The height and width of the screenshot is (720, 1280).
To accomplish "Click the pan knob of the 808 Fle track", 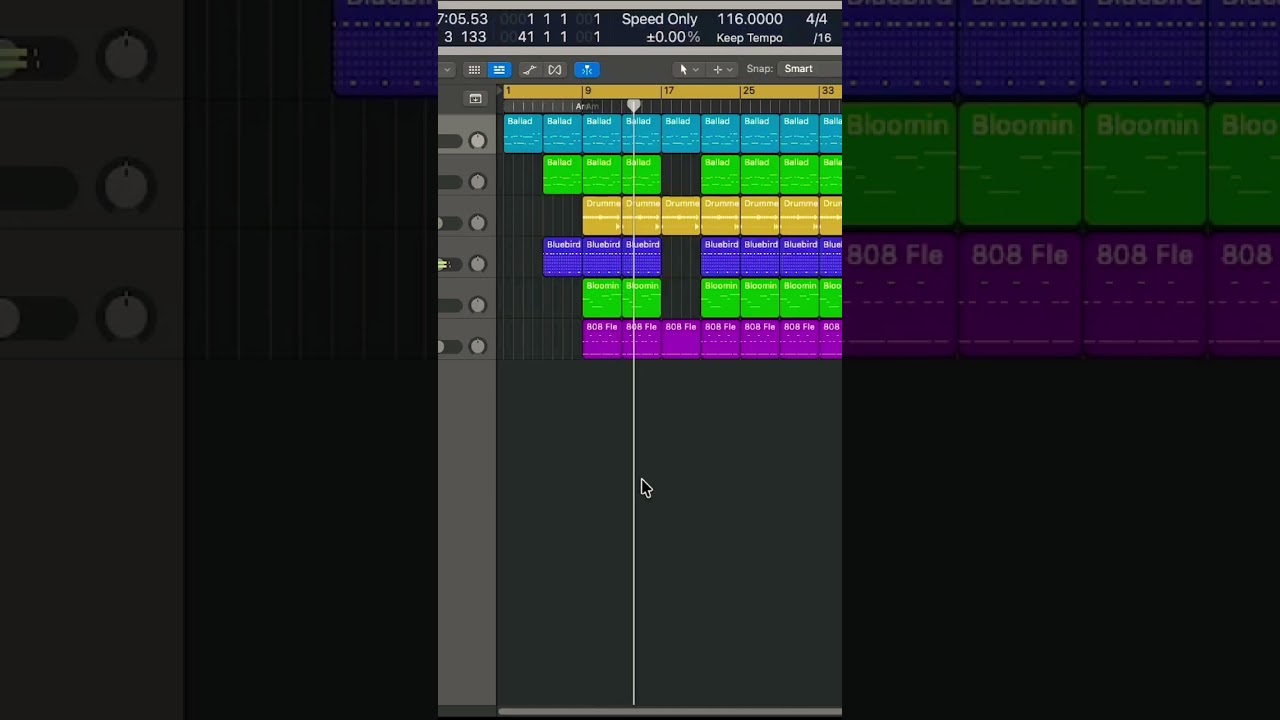I will pos(478,346).
